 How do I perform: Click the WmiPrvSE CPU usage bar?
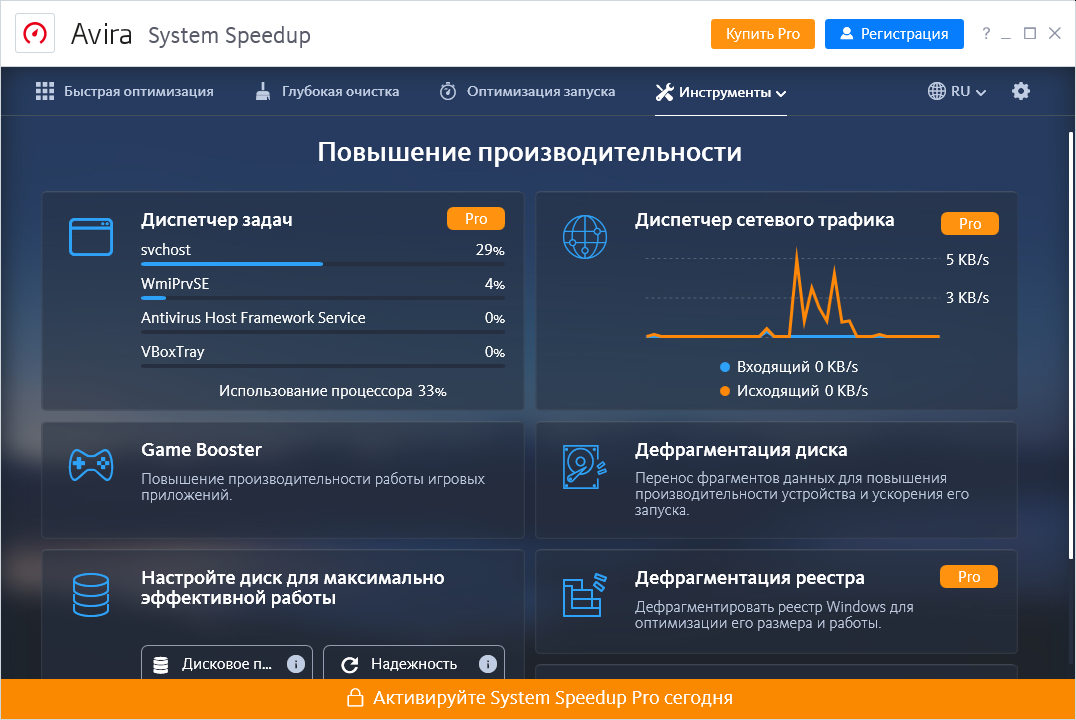(x=323, y=298)
